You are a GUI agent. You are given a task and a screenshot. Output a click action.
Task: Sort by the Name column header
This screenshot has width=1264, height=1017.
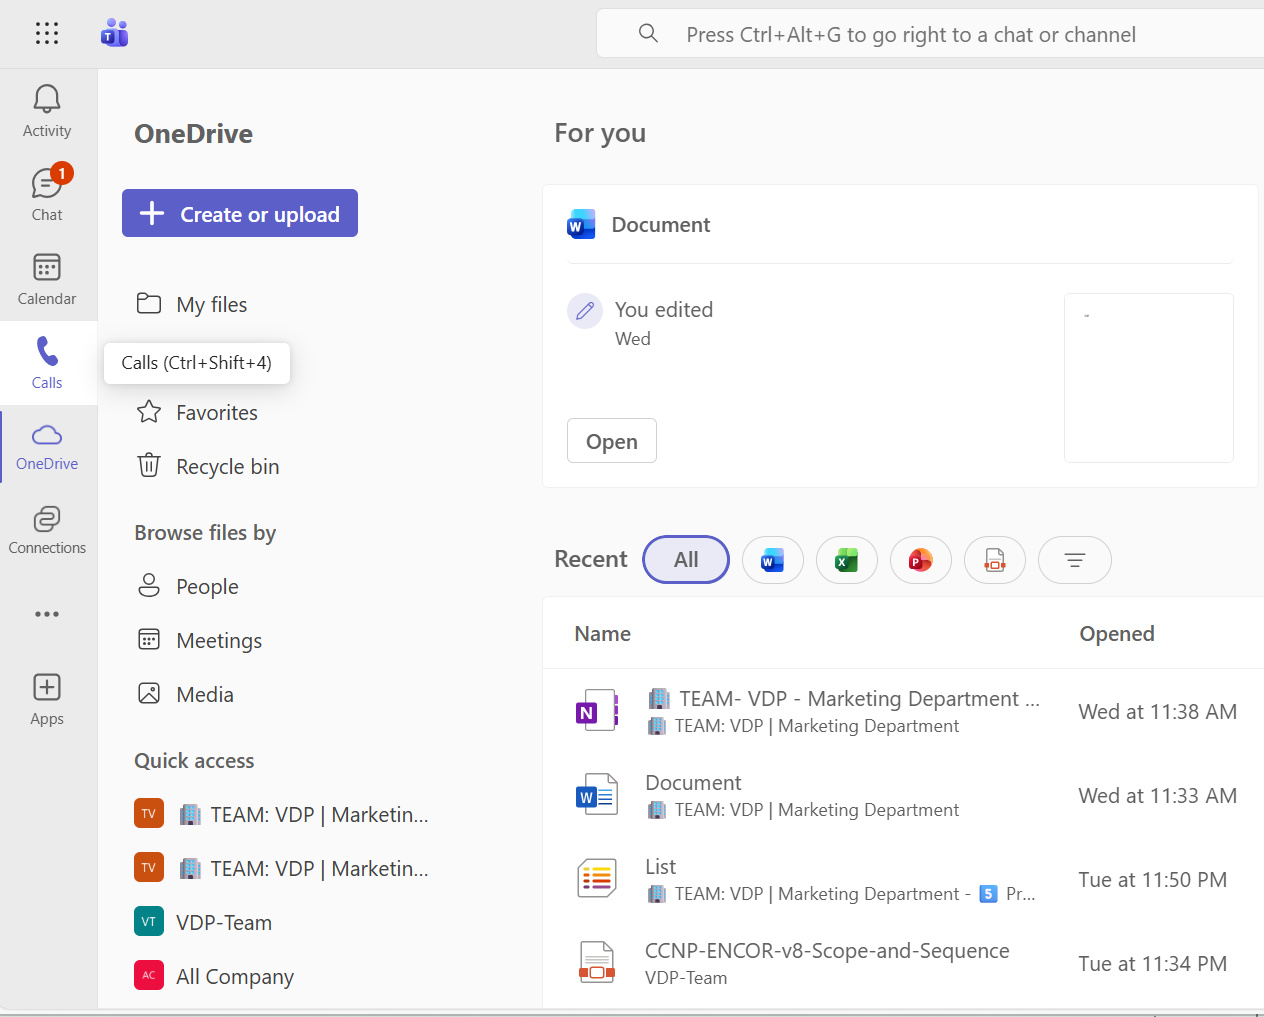click(x=603, y=633)
